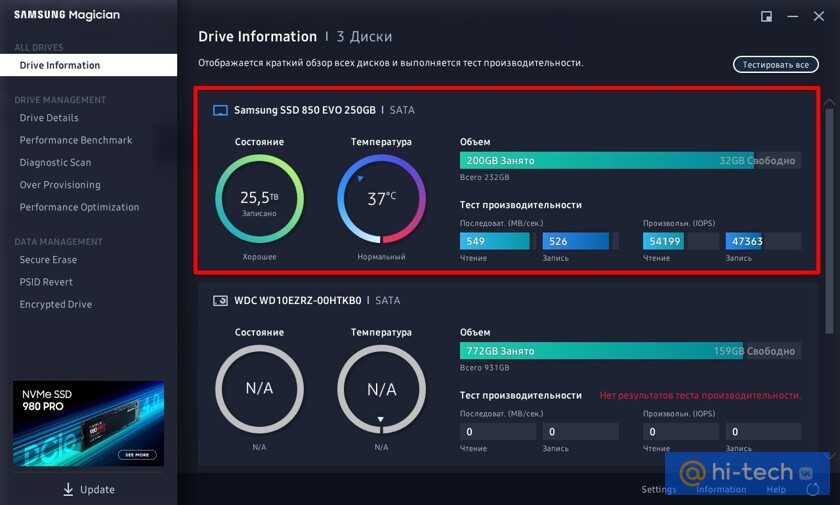Click the WDC WD10EZRZ drive icon
Image resolution: width=840 pixels, height=505 pixels.
[220, 300]
